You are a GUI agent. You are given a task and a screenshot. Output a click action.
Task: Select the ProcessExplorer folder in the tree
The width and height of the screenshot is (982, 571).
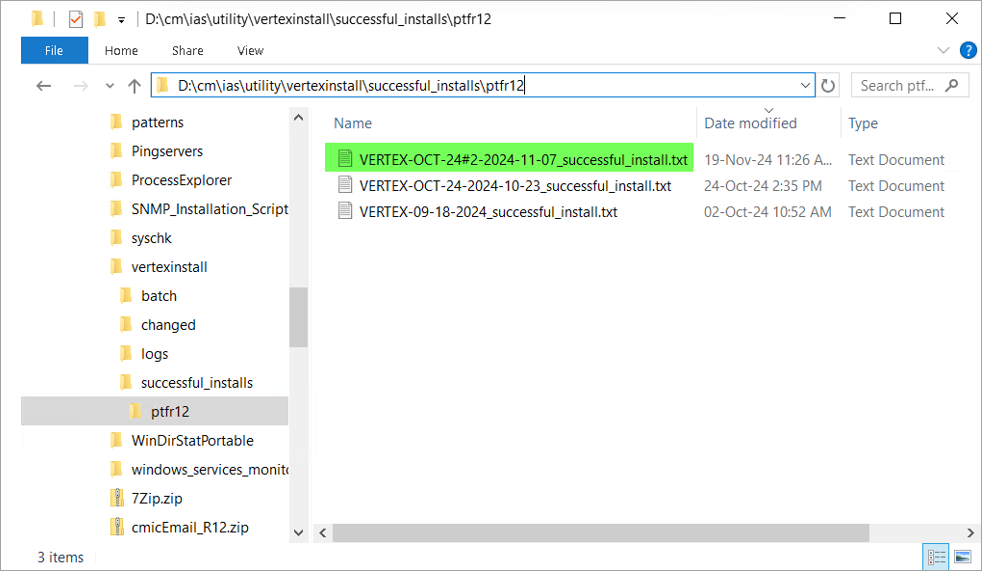click(181, 180)
